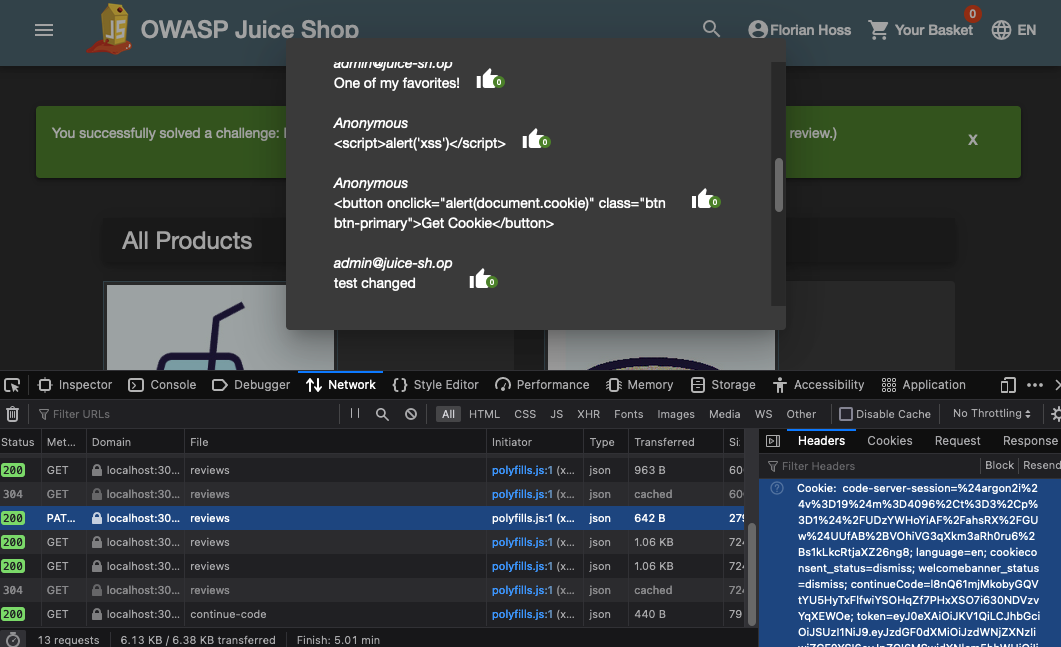The height and width of the screenshot is (647, 1061).
Task: Like the 'One of my favorites!' review
Action: tap(489, 80)
